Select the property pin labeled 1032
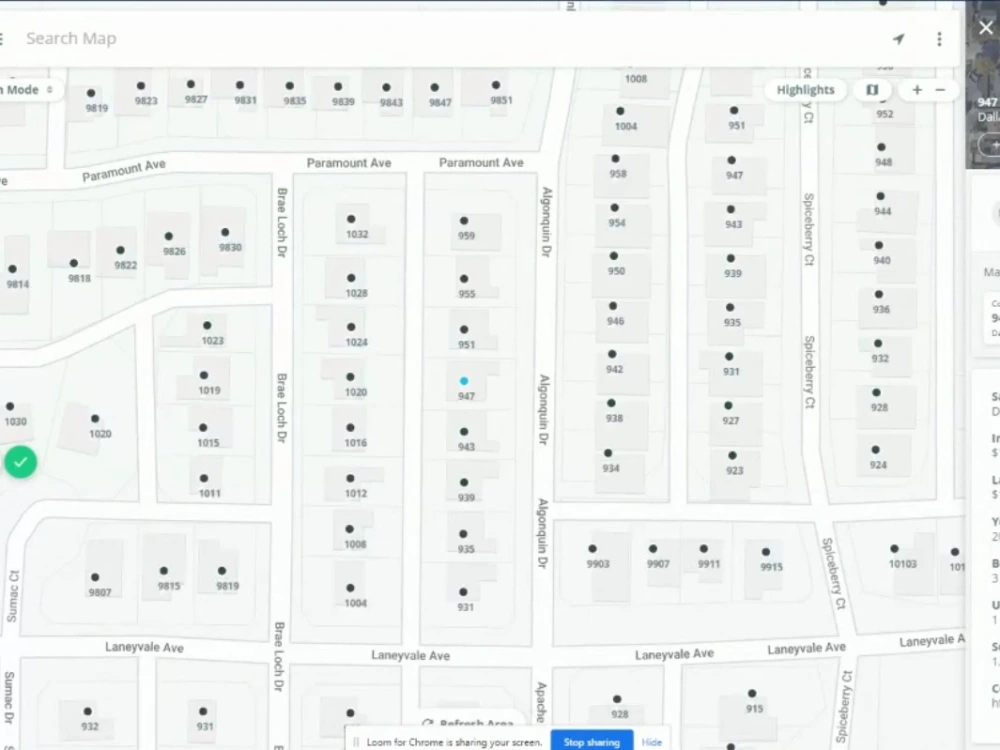Image resolution: width=1000 pixels, height=750 pixels. (351, 219)
